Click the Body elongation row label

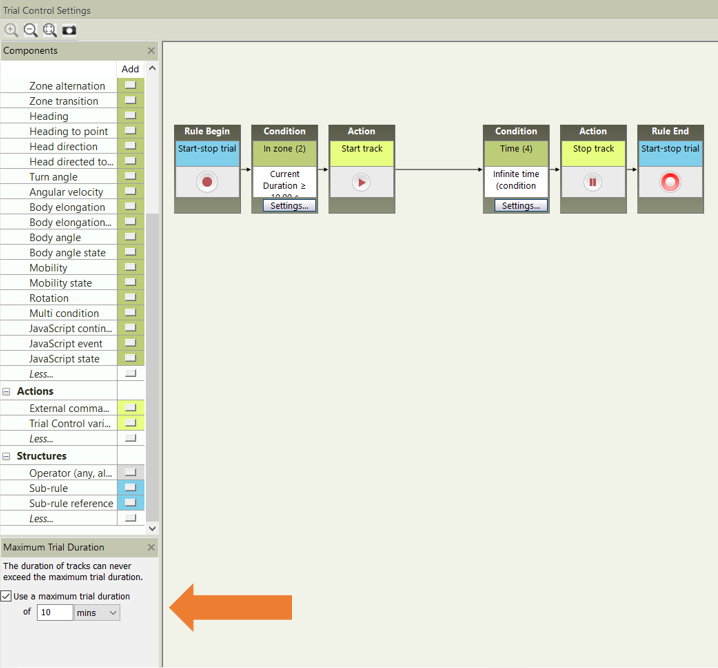[67, 207]
